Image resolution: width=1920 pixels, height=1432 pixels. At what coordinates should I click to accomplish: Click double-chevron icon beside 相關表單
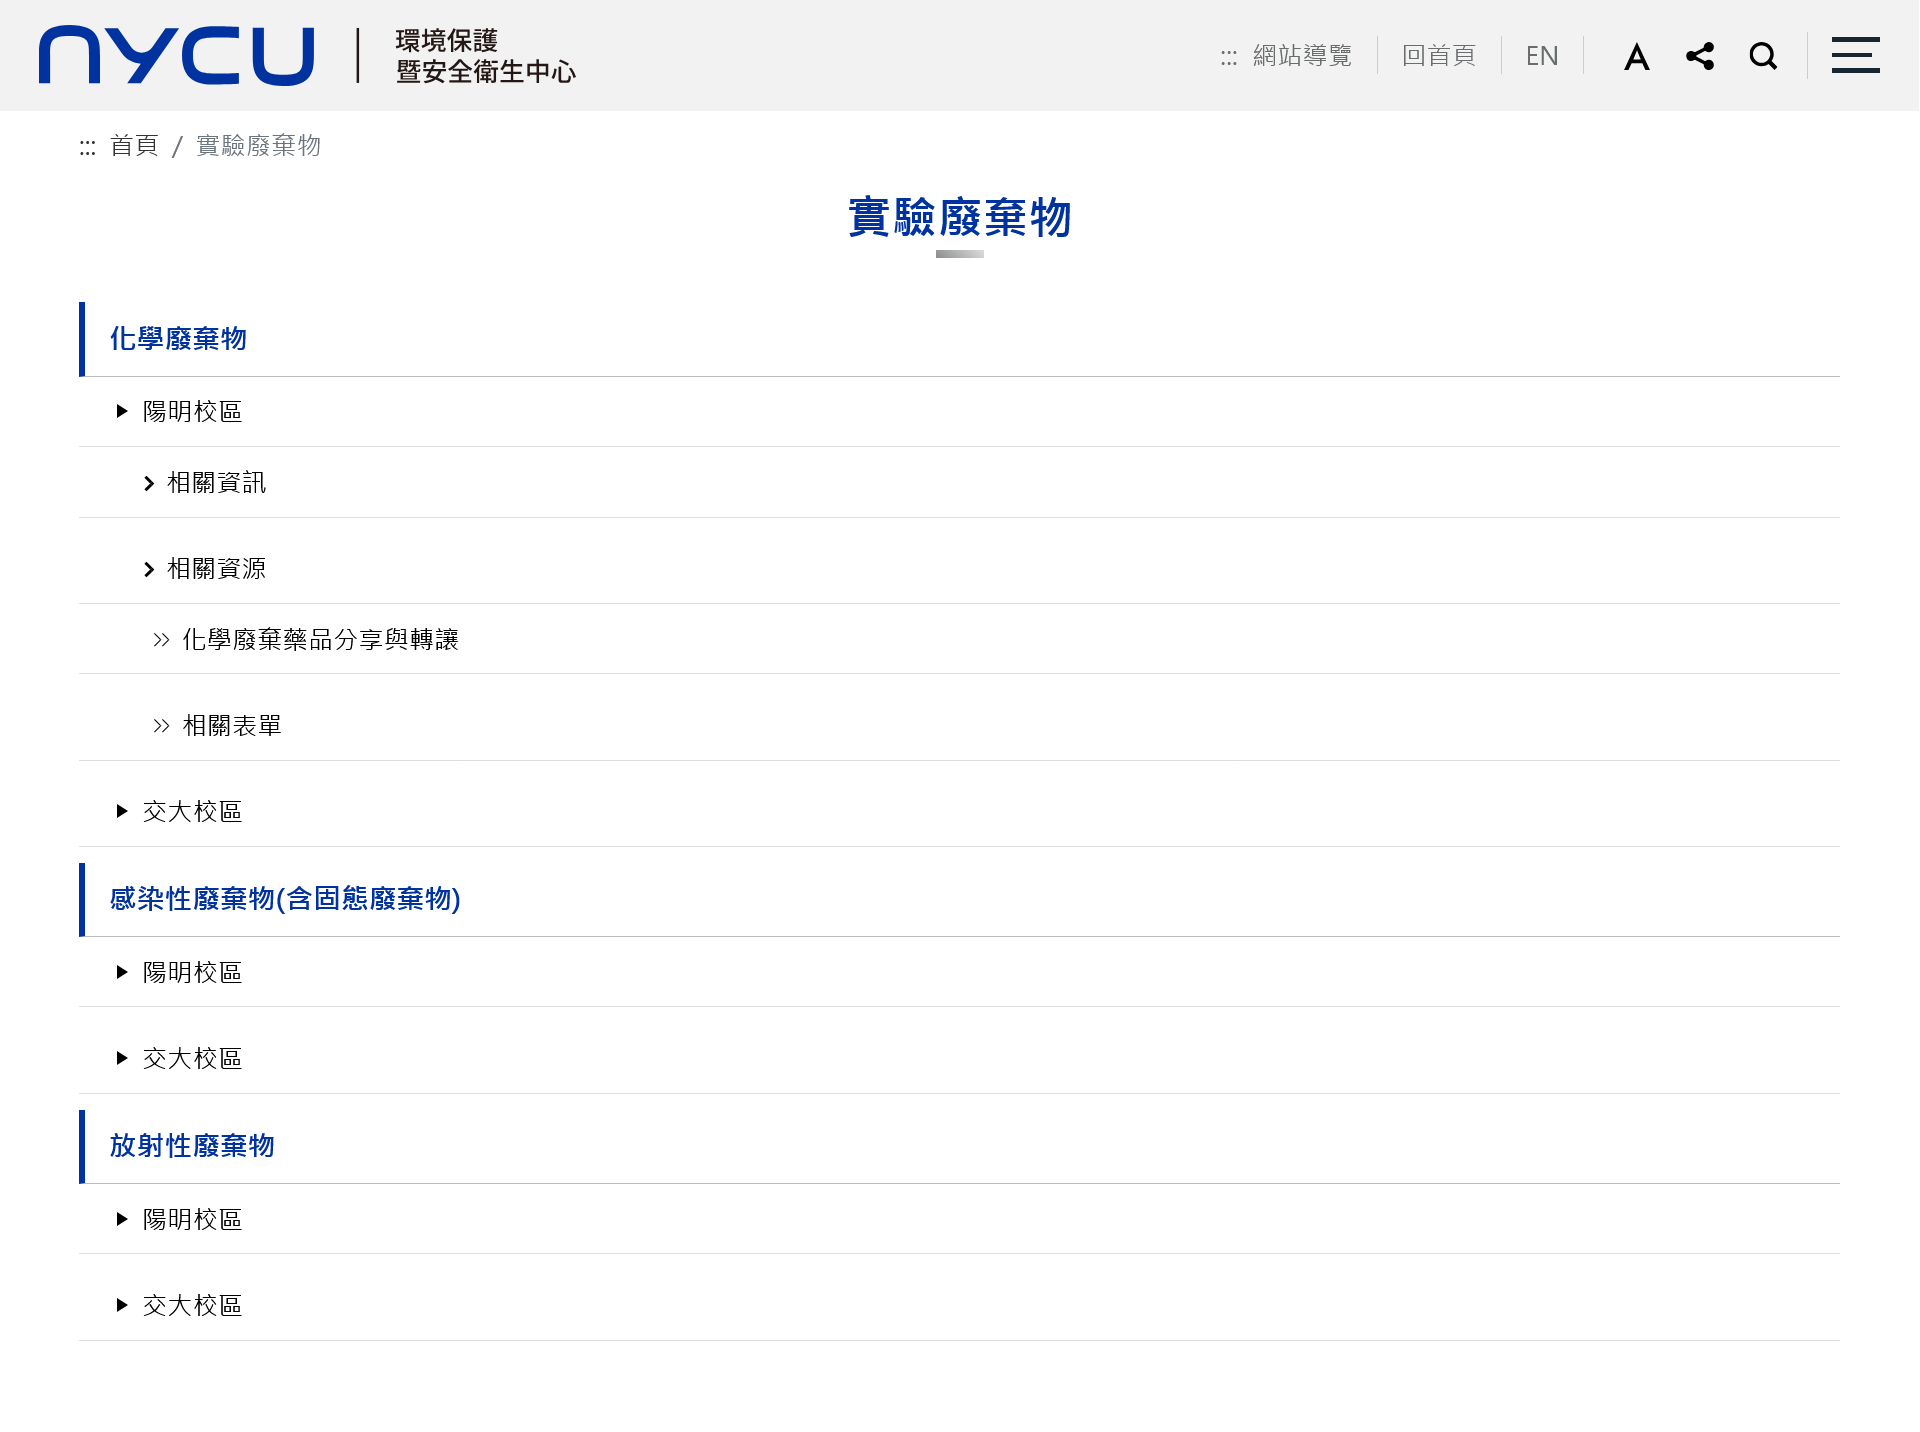point(161,726)
